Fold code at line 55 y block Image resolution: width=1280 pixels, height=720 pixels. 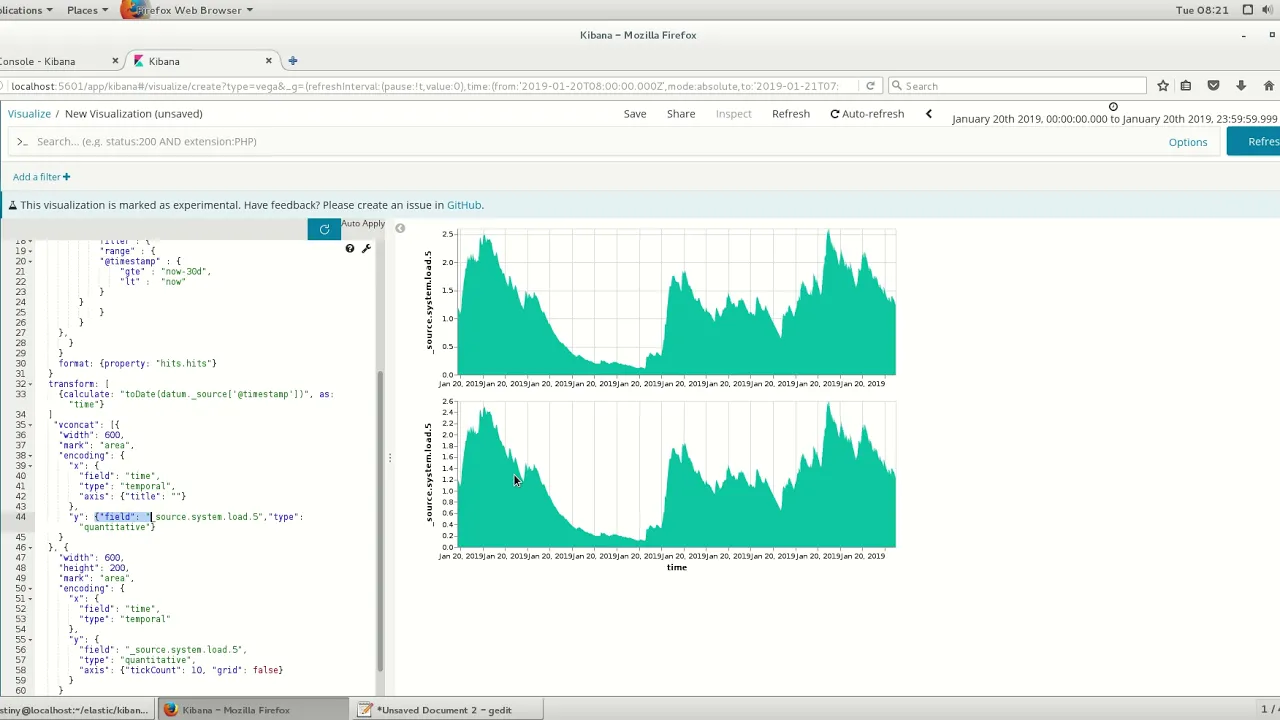click(33, 639)
